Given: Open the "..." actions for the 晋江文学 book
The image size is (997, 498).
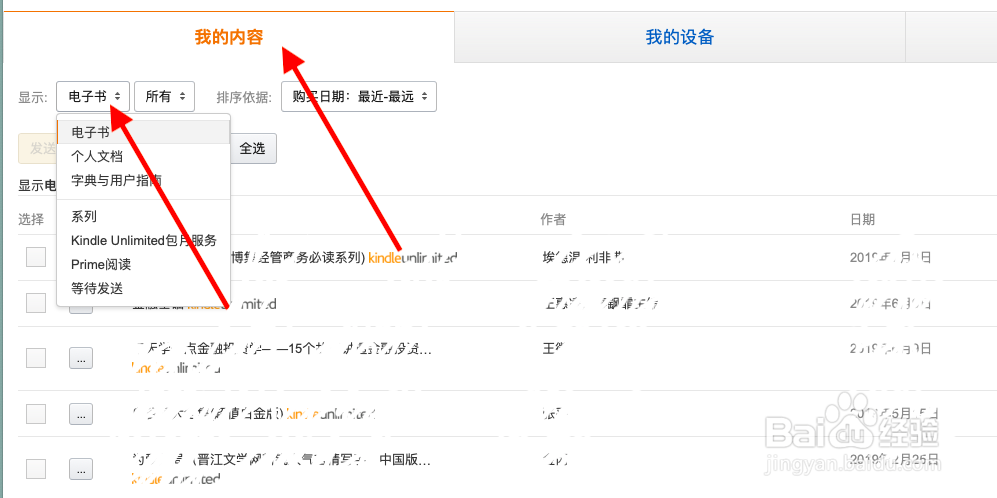Looking at the screenshot, I should pyautogui.click(x=81, y=468).
